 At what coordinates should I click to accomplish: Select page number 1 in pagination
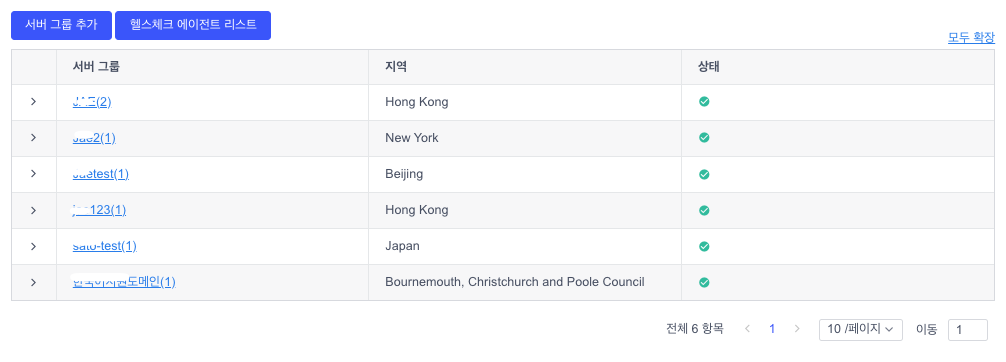coord(772,329)
